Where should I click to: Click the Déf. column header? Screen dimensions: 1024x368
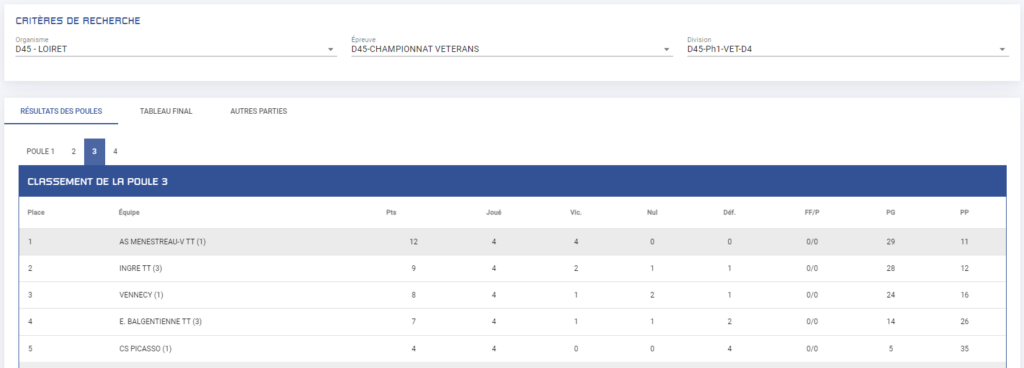coord(729,213)
